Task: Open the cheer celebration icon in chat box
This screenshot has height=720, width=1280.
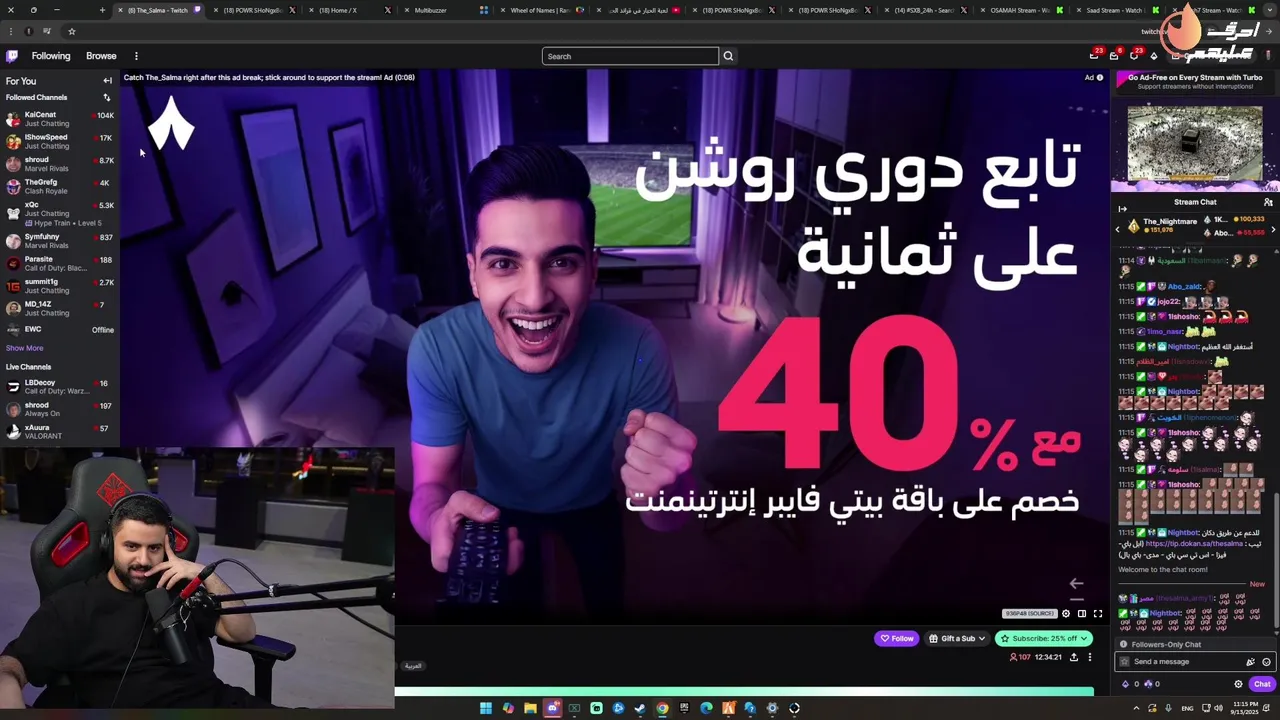Action: [1250, 662]
